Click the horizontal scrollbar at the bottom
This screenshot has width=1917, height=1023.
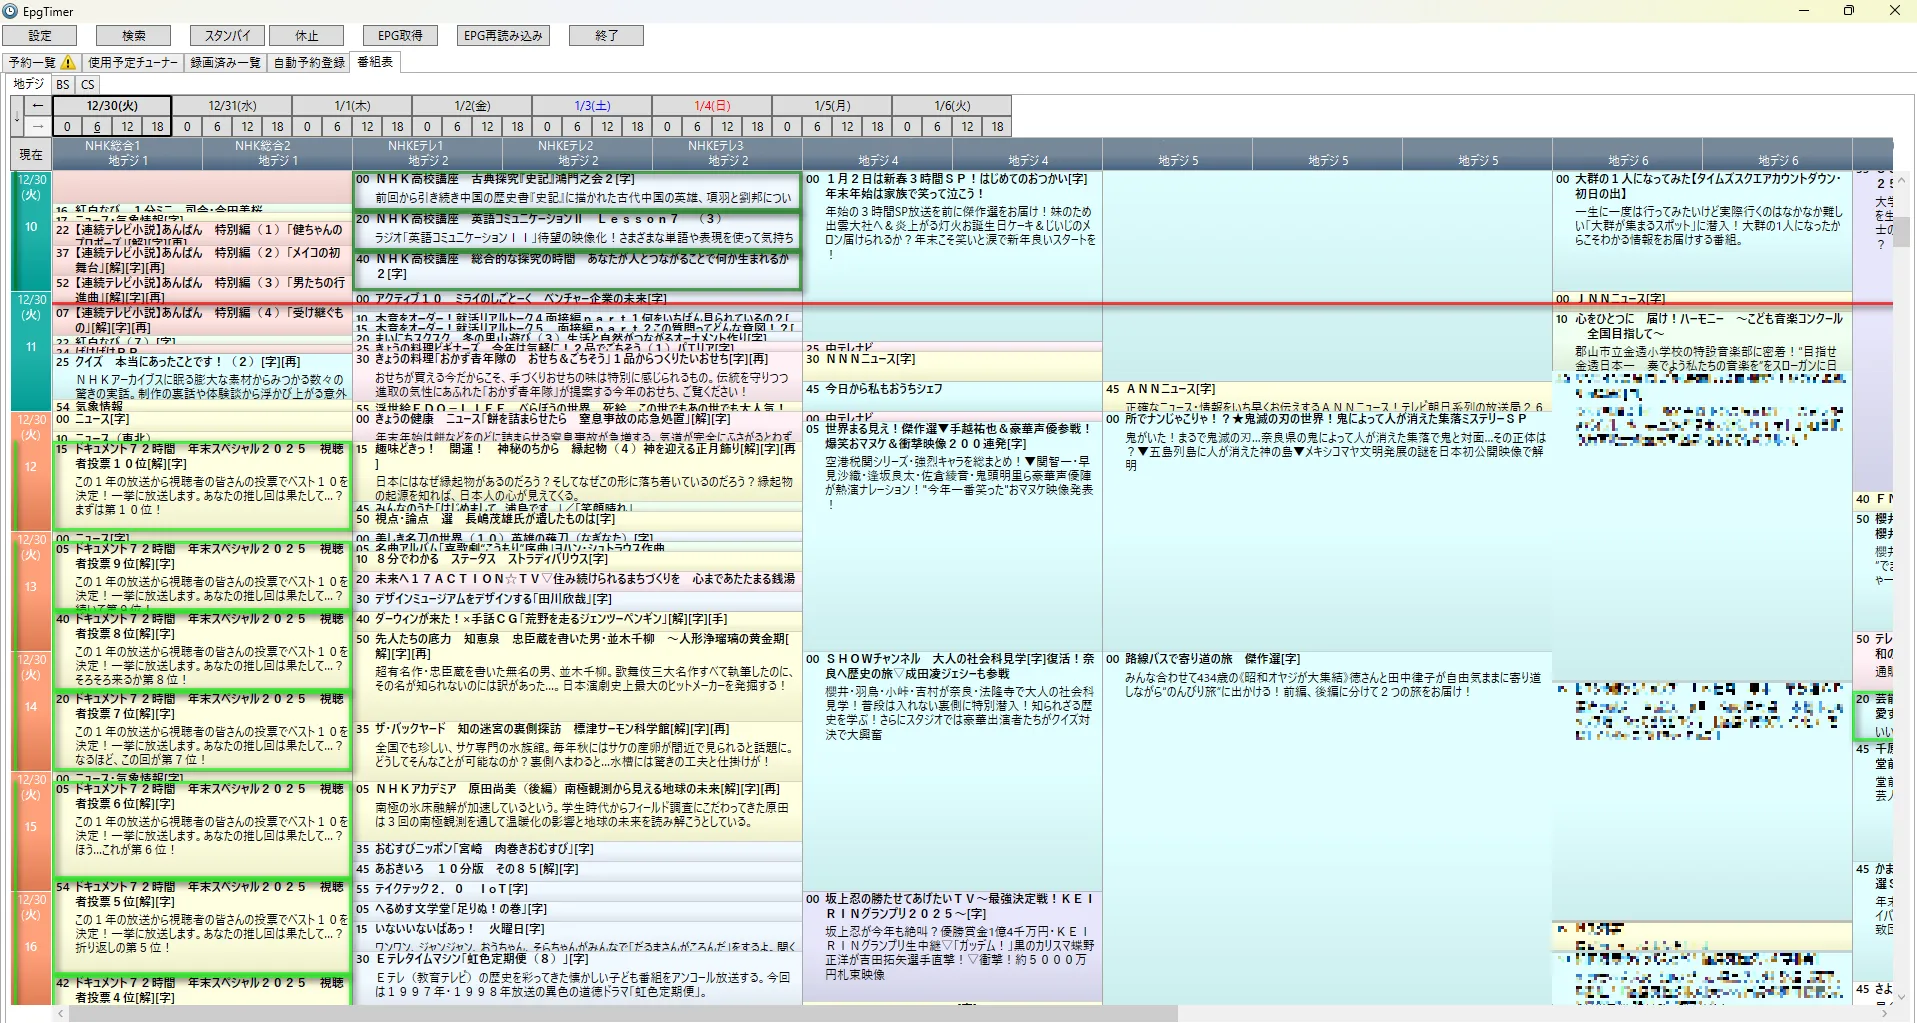click(x=620, y=1014)
